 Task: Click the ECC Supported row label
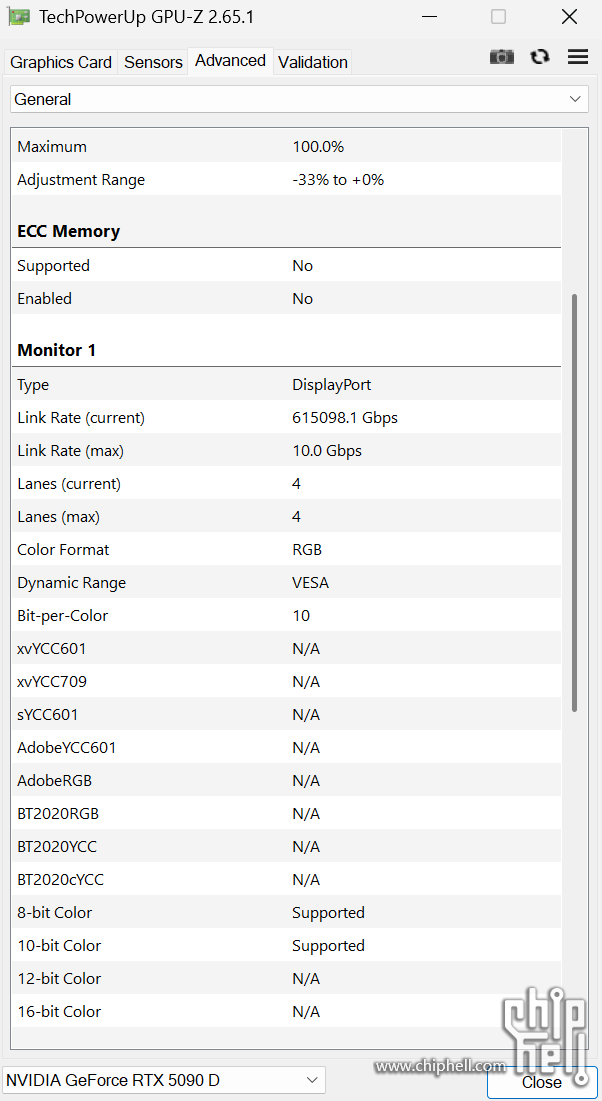pyautogui.click(x=53, y=265)
